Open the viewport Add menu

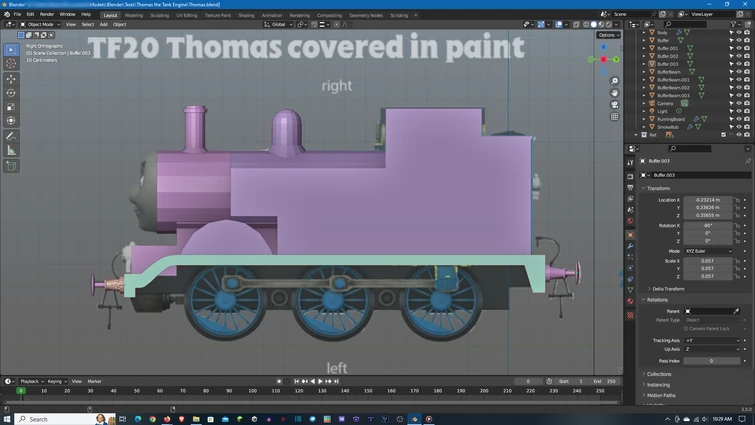(x=104, y=25)
